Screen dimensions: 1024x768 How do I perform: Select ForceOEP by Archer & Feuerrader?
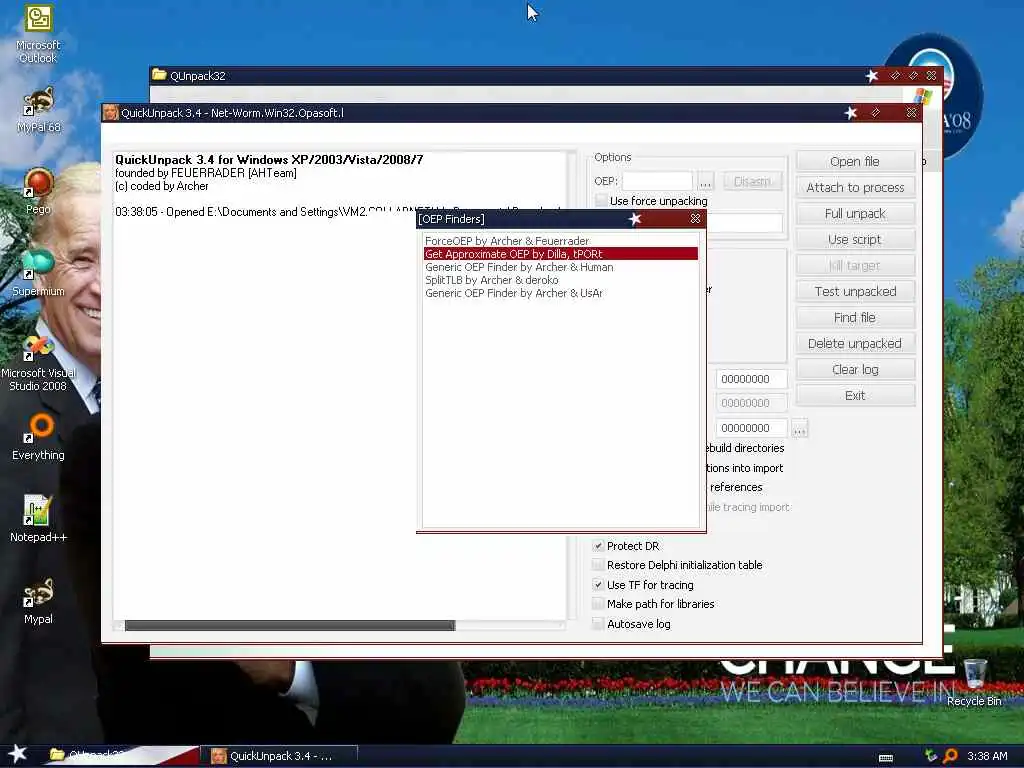click(561, 241)
